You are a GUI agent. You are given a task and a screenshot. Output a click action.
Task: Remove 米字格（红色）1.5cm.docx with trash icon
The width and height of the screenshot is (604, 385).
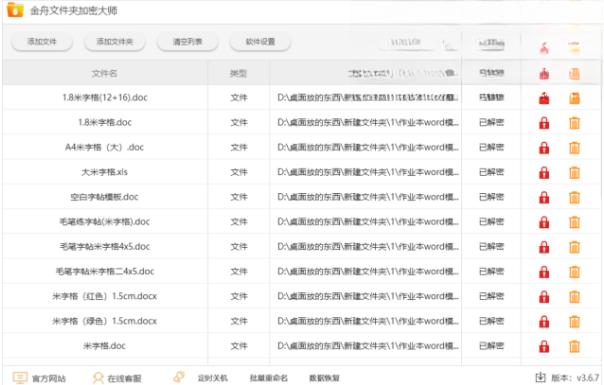point(574,297)
